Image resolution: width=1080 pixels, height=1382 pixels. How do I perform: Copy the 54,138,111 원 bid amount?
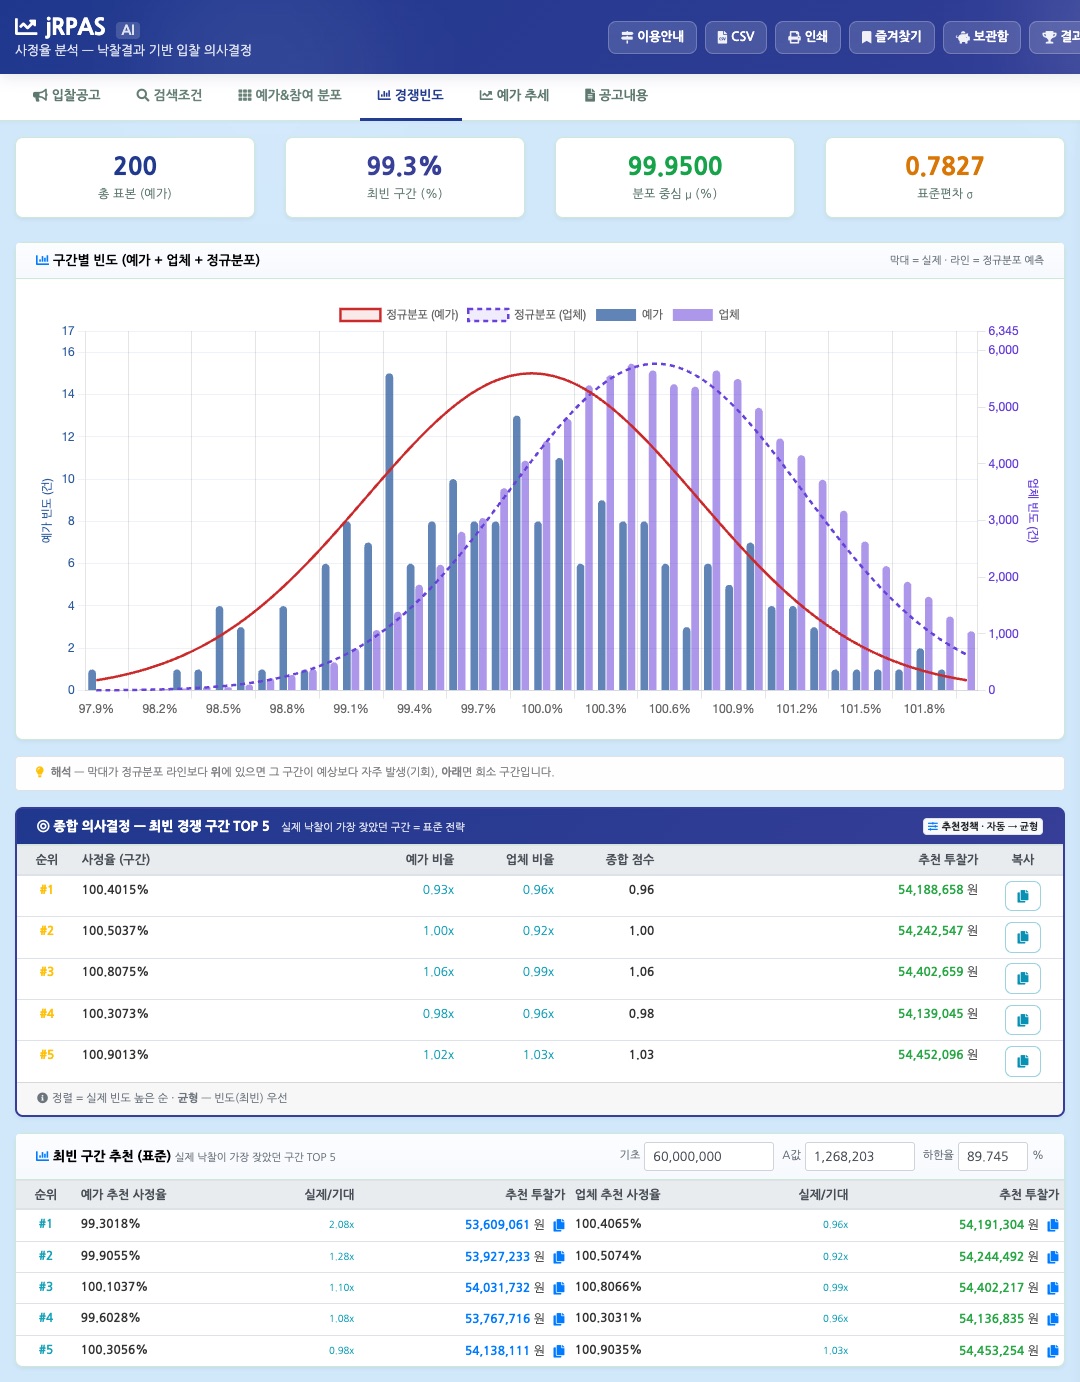click(x=559, y=1351)
